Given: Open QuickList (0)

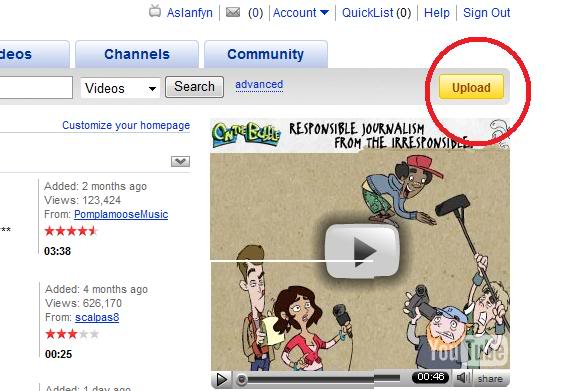Looking at the screenshot, I should 376,13.
